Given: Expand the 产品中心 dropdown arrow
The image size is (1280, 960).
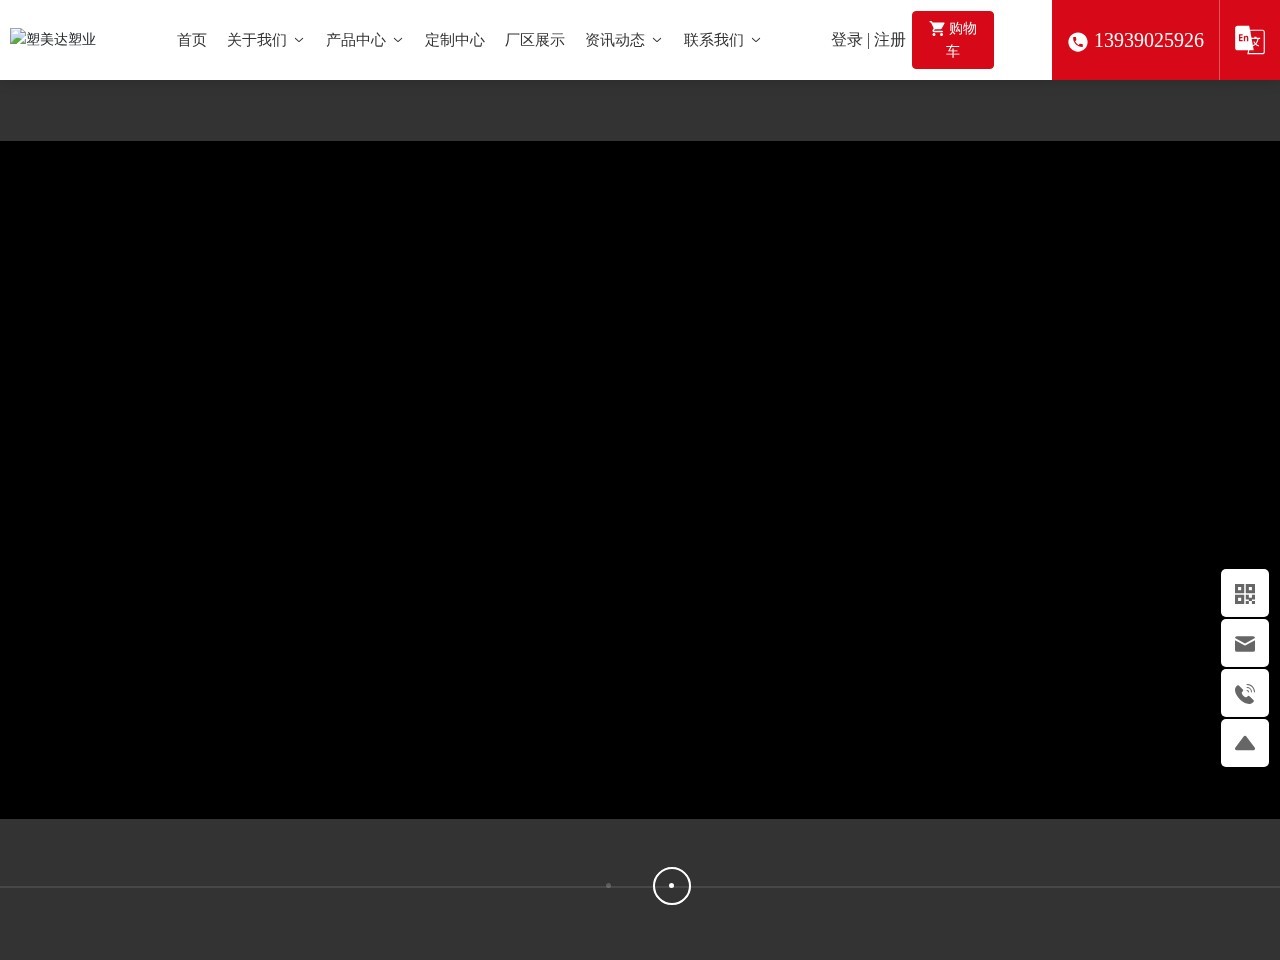Looking at the screenshot, I should 397,40.
